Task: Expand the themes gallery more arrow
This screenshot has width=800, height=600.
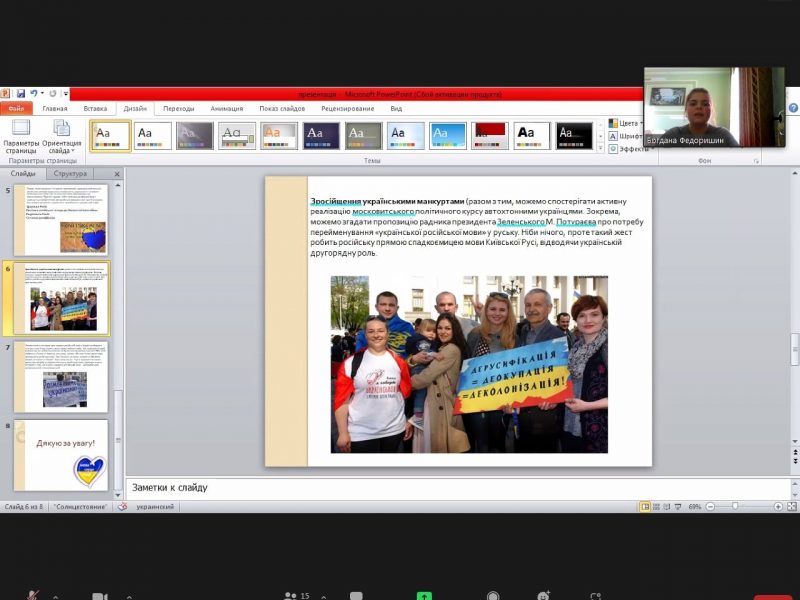Action: coord(601,147)
